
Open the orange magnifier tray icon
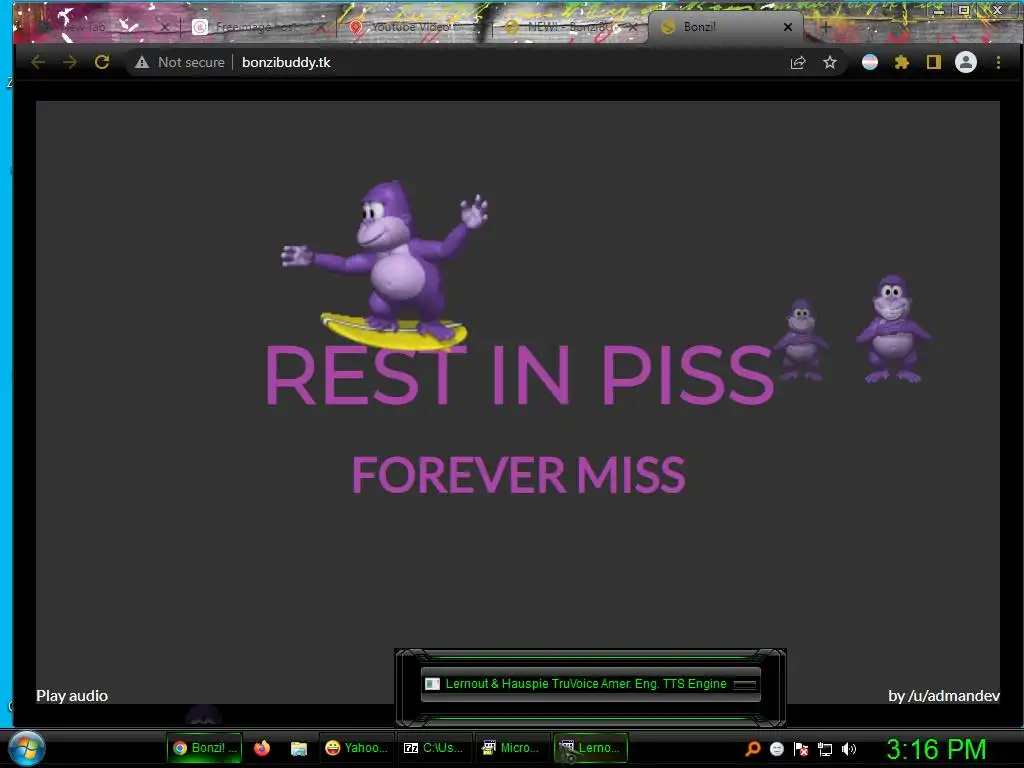point(752,749)
